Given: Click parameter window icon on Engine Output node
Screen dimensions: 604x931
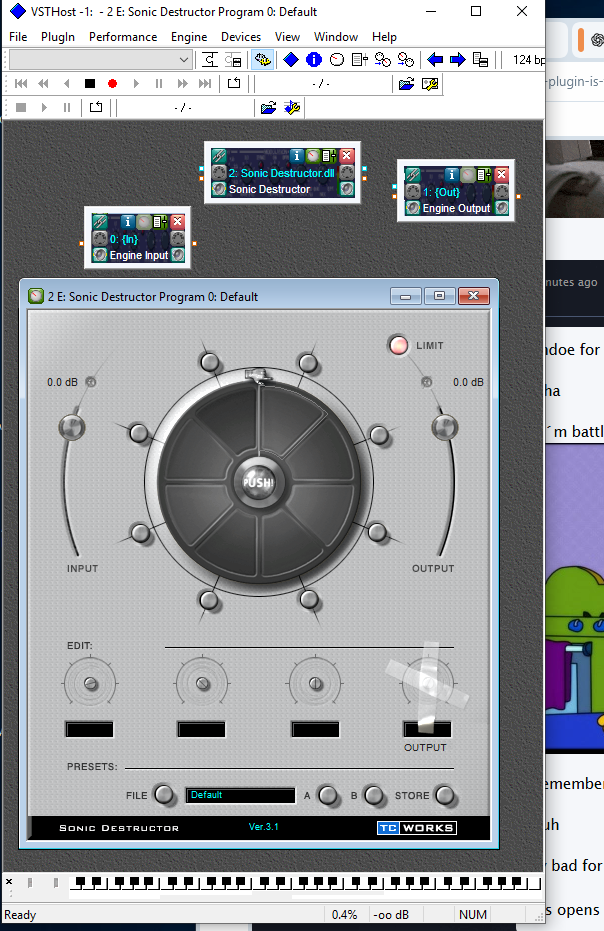Looking at the screenshot, I should [485, 174].
